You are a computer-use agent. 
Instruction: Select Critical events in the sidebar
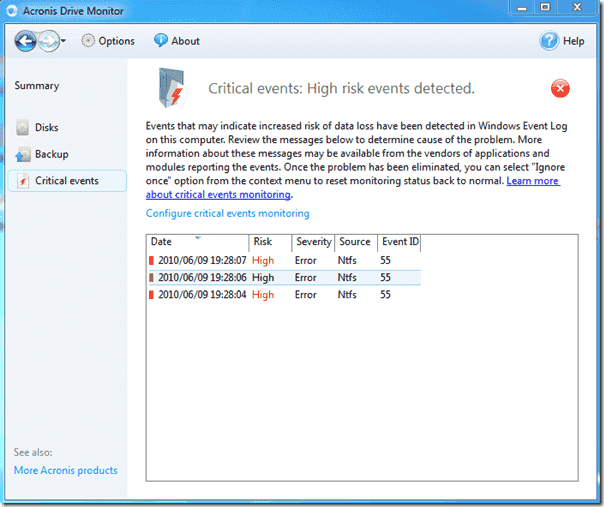67,181
